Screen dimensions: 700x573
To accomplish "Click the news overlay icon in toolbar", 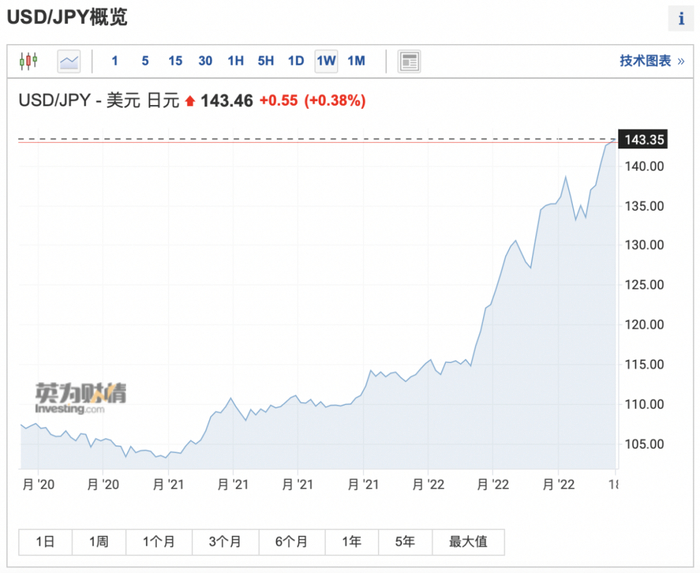I will 409,61.
